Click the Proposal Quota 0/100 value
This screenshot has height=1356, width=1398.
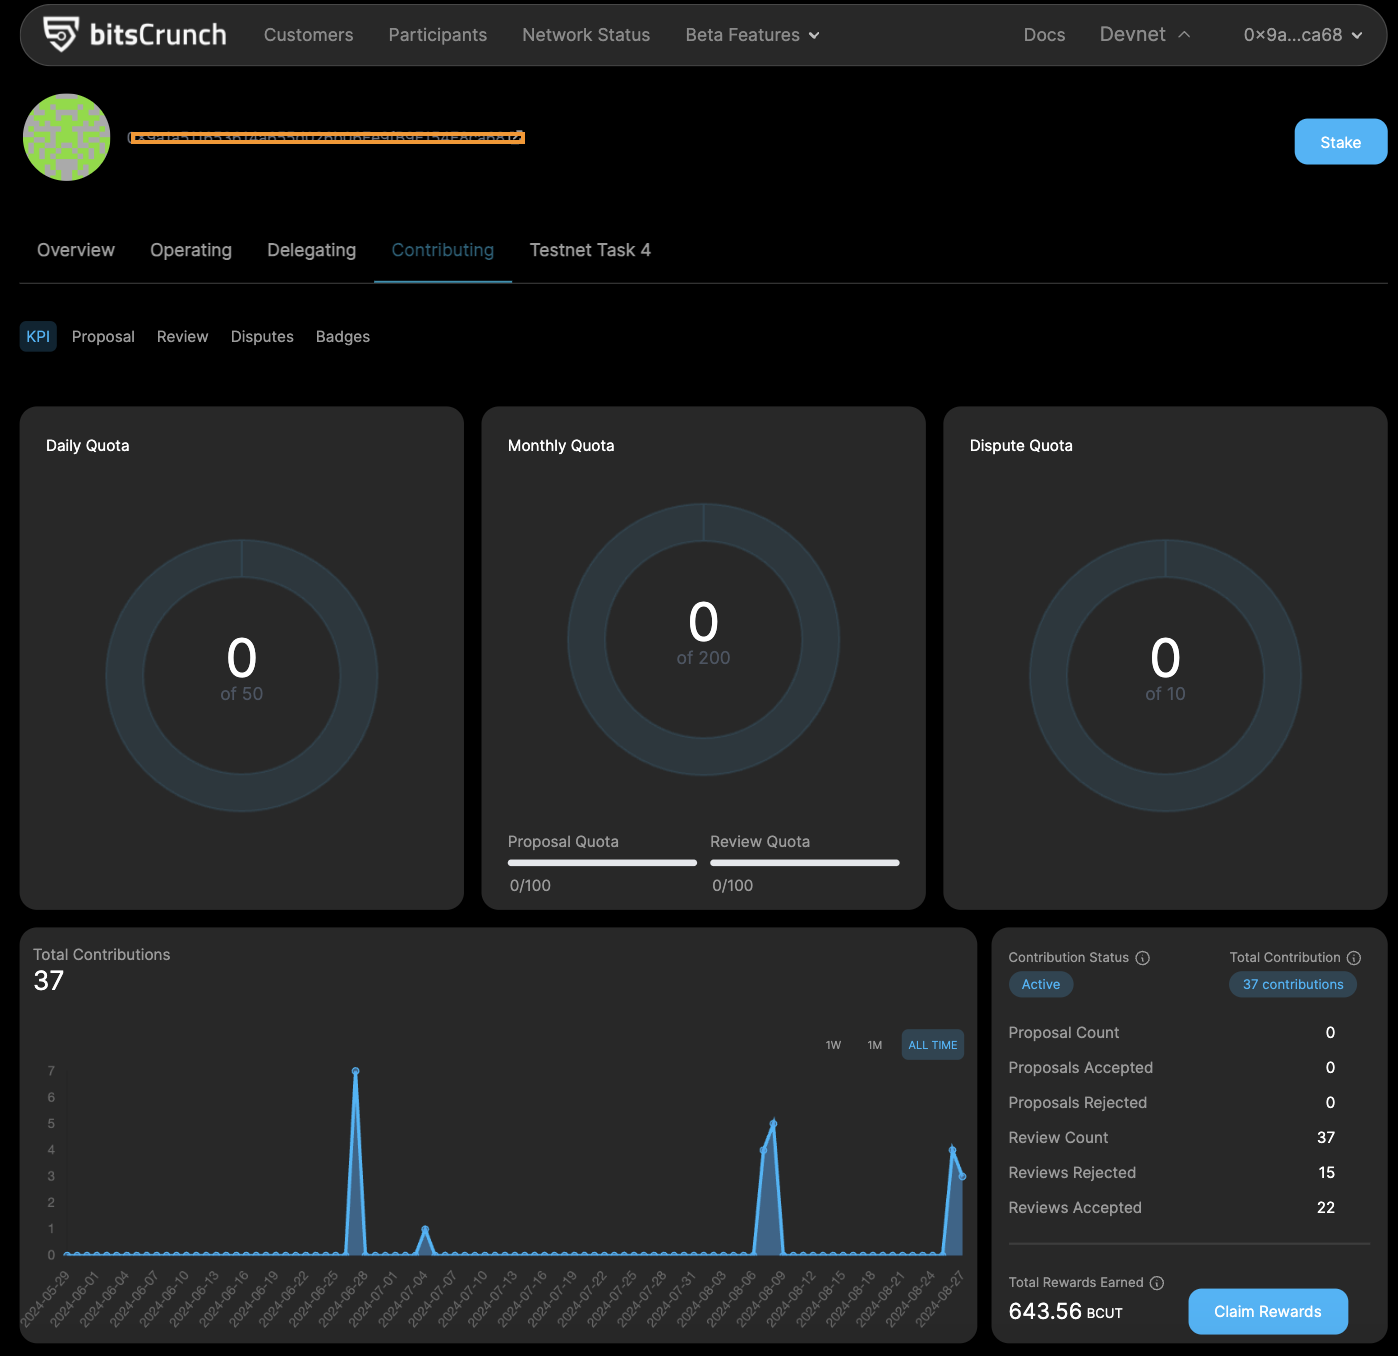(x=530, y=886)
